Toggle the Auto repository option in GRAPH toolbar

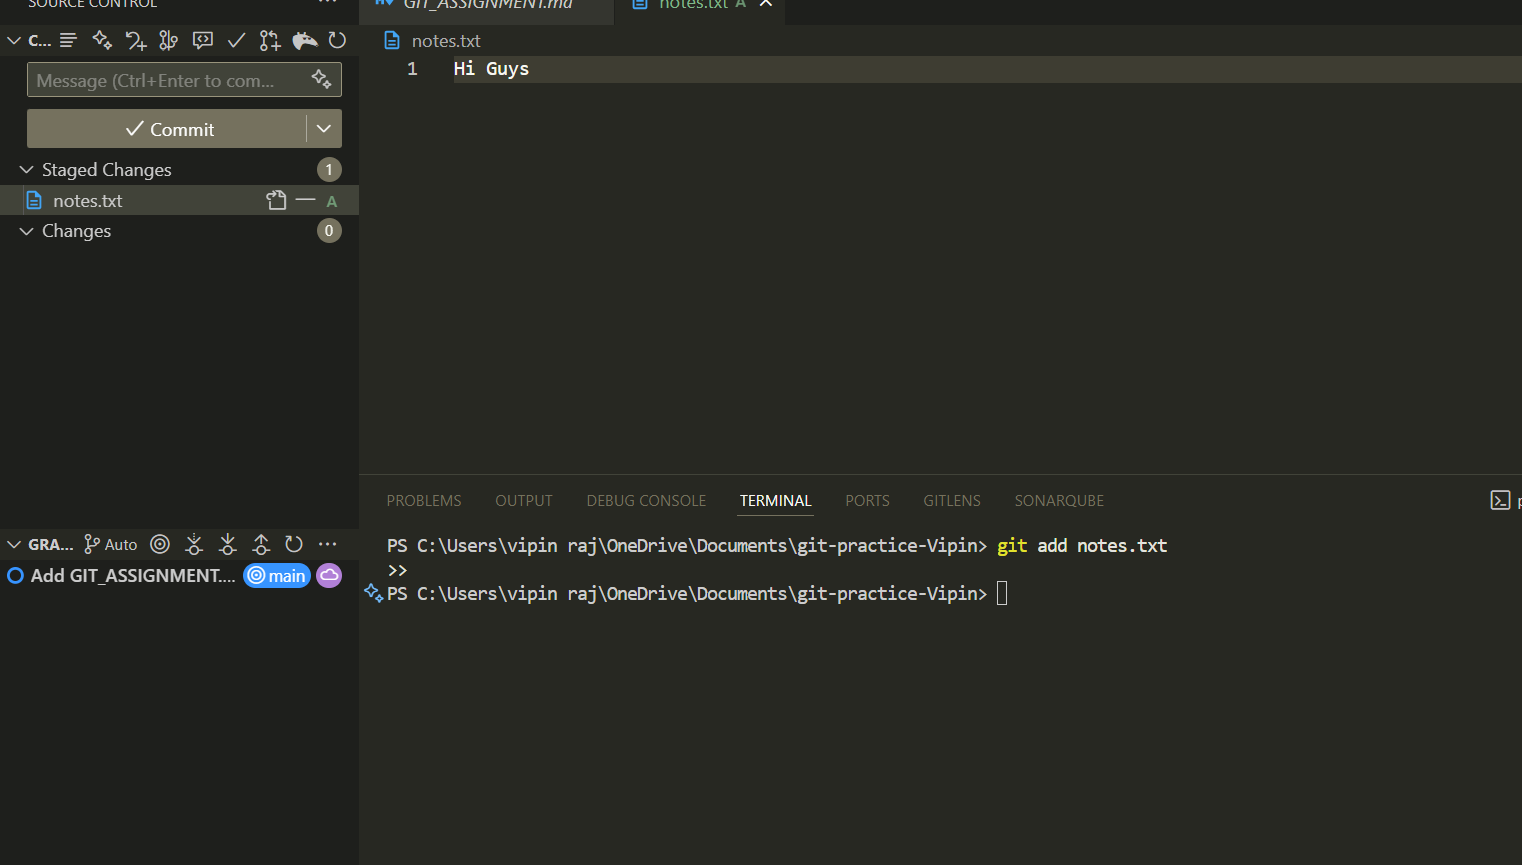[x=110, y=544]
